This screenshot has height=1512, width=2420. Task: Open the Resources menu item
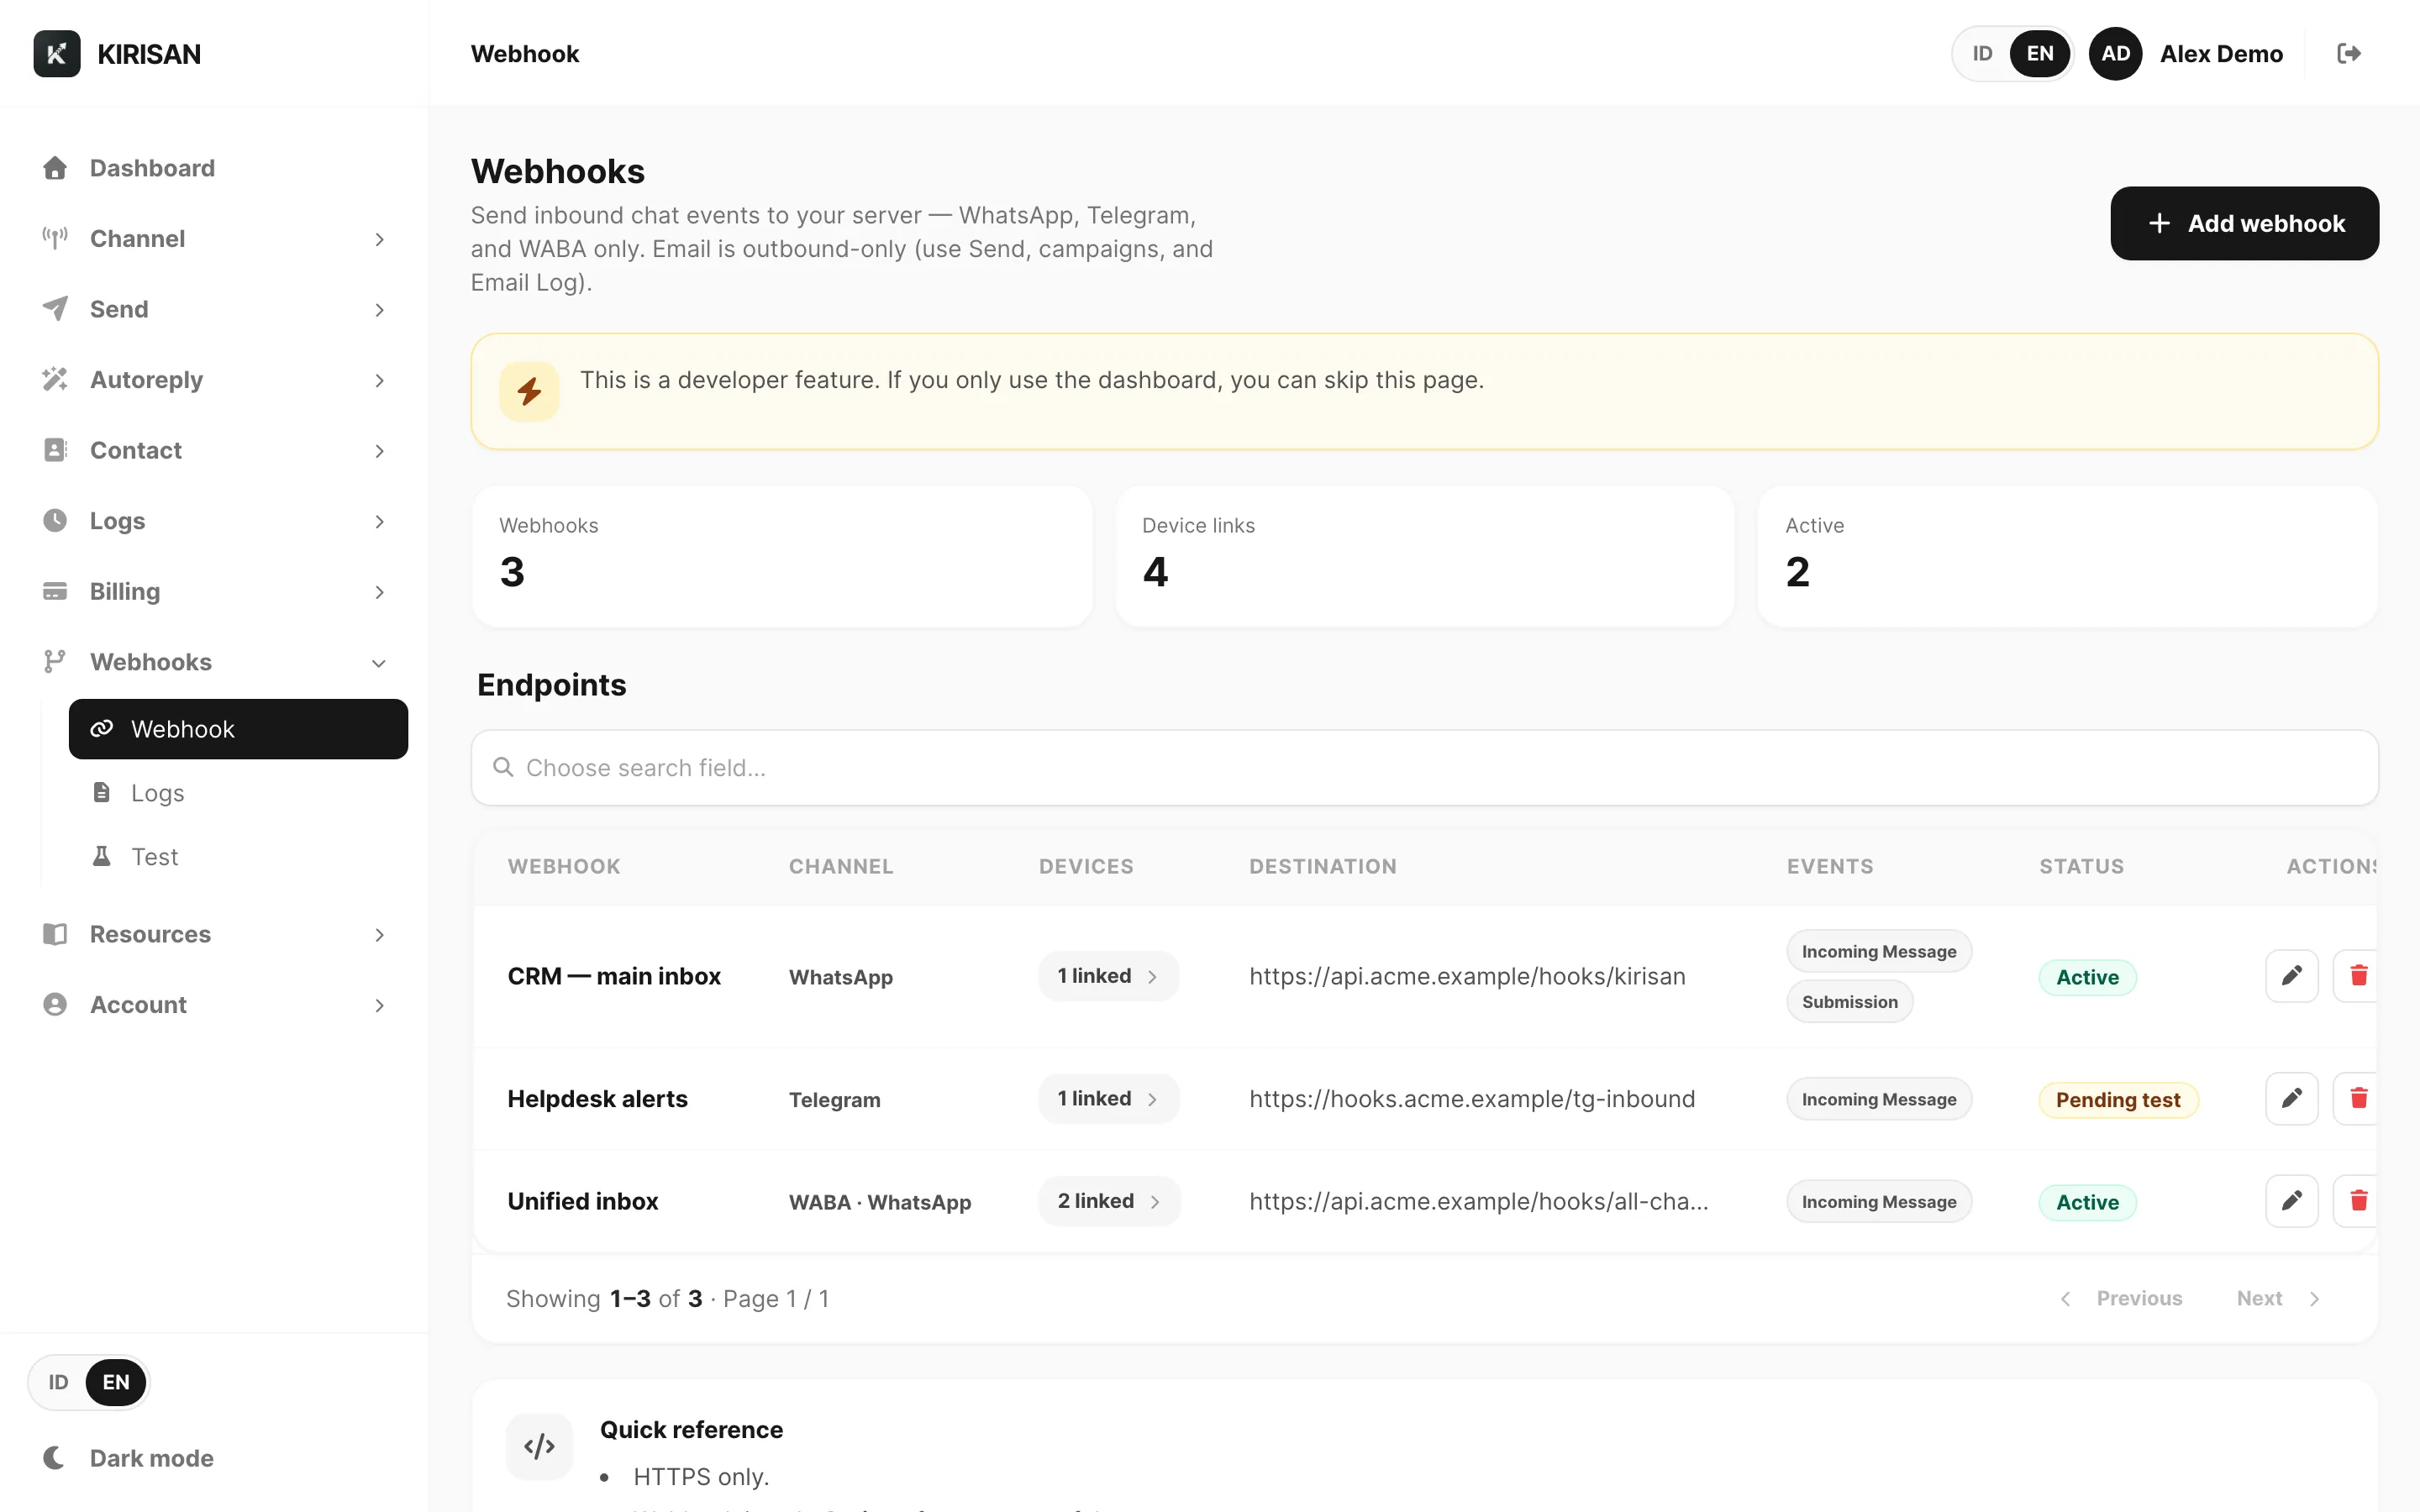coord(214,934)
